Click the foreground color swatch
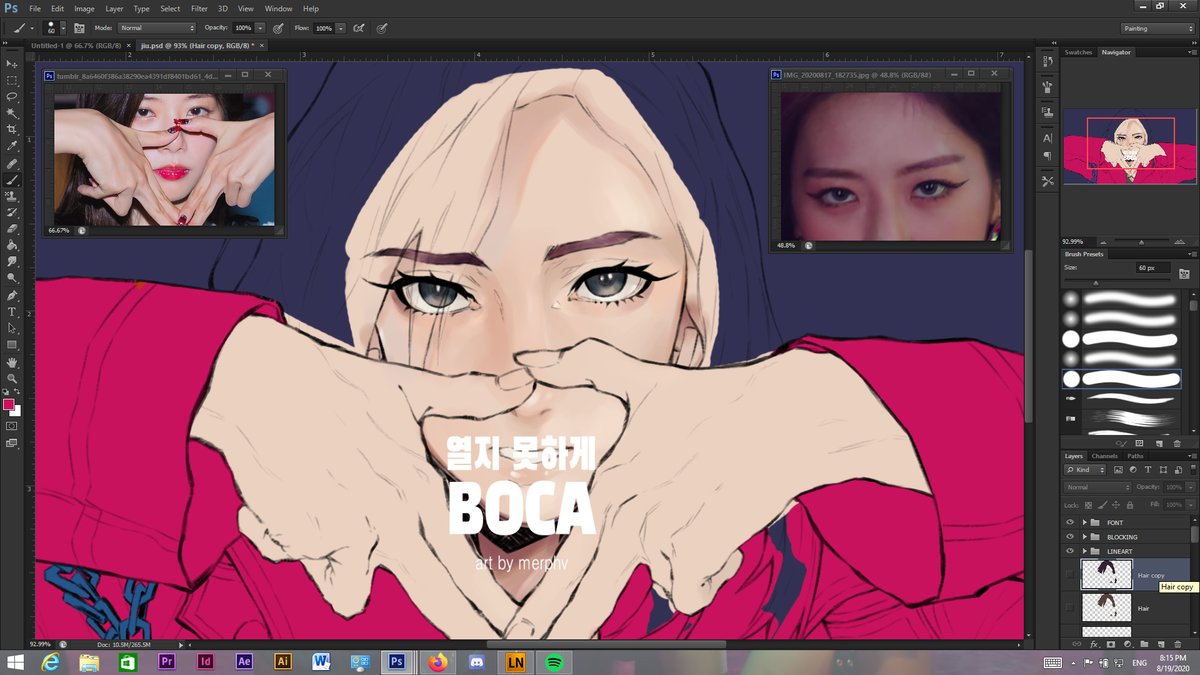Screen dimensions: 1200x675 pyautogui.click(x=9, y=404)
